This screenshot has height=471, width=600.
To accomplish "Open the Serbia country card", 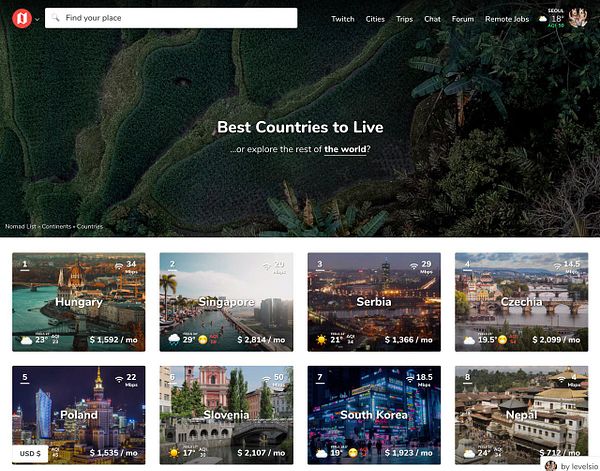I will pos(374,302).
